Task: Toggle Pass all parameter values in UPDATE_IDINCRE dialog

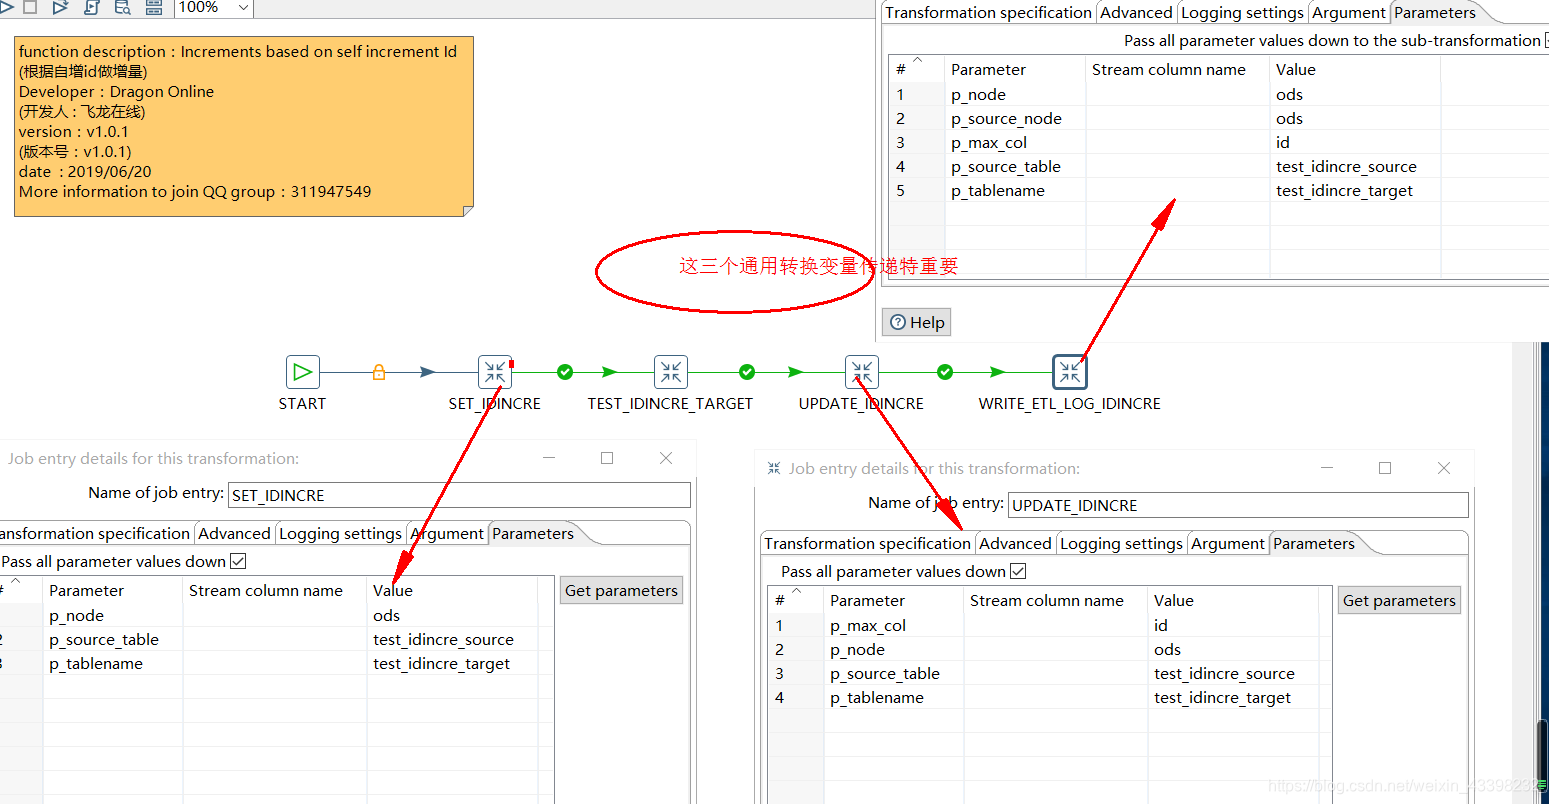Action: (1018, 572)
